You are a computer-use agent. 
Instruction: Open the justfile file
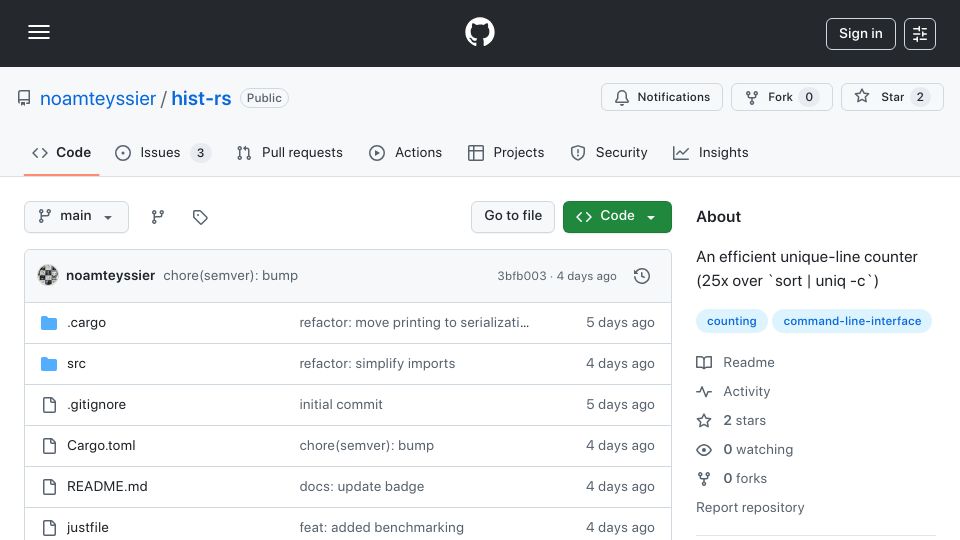tap(88, 528)
